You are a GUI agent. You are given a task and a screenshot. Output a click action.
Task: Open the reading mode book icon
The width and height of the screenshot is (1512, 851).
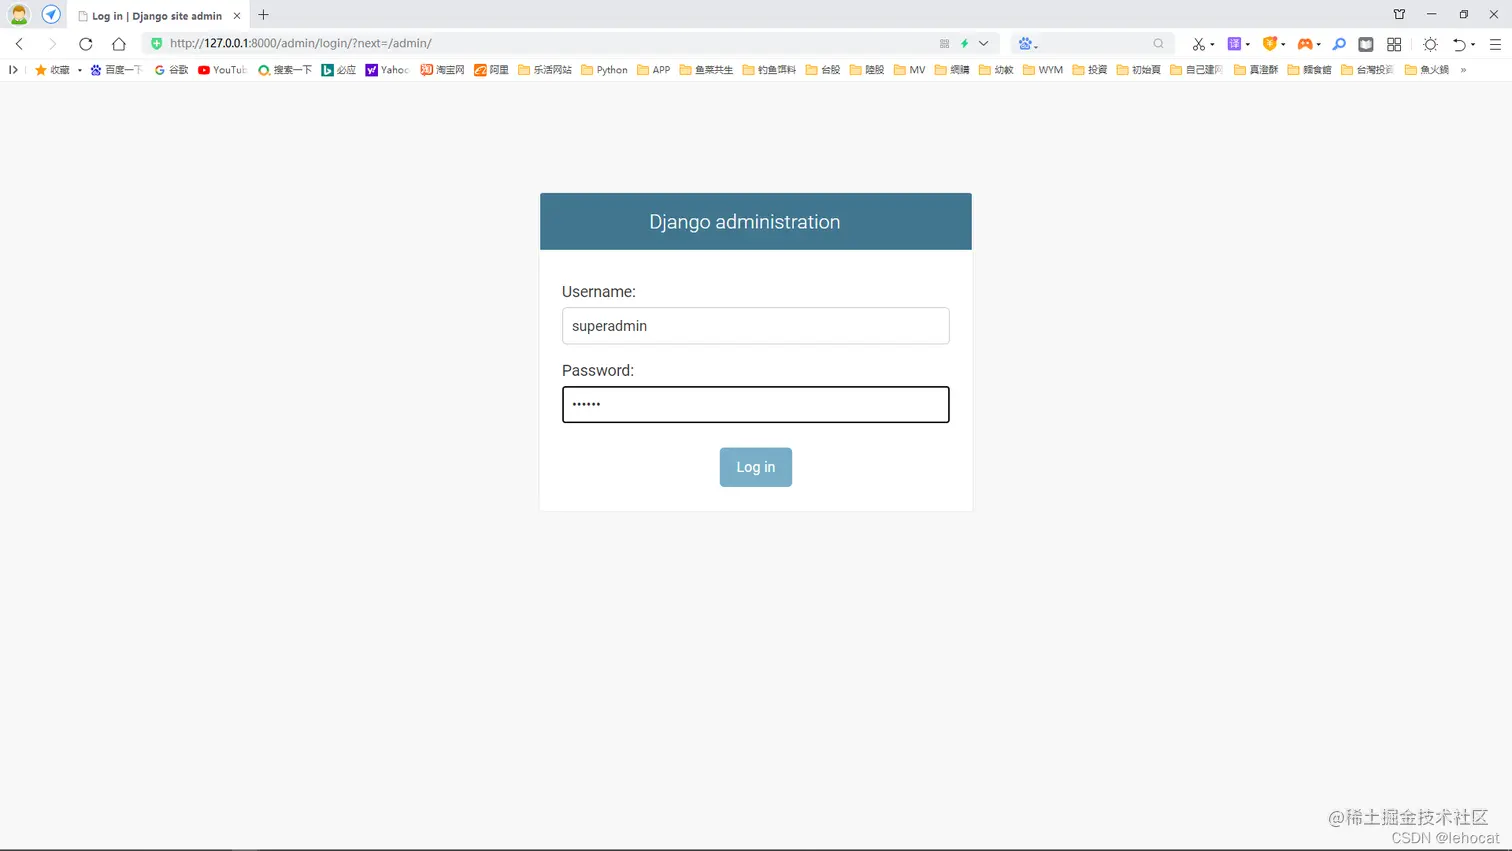click(1366, 44)
